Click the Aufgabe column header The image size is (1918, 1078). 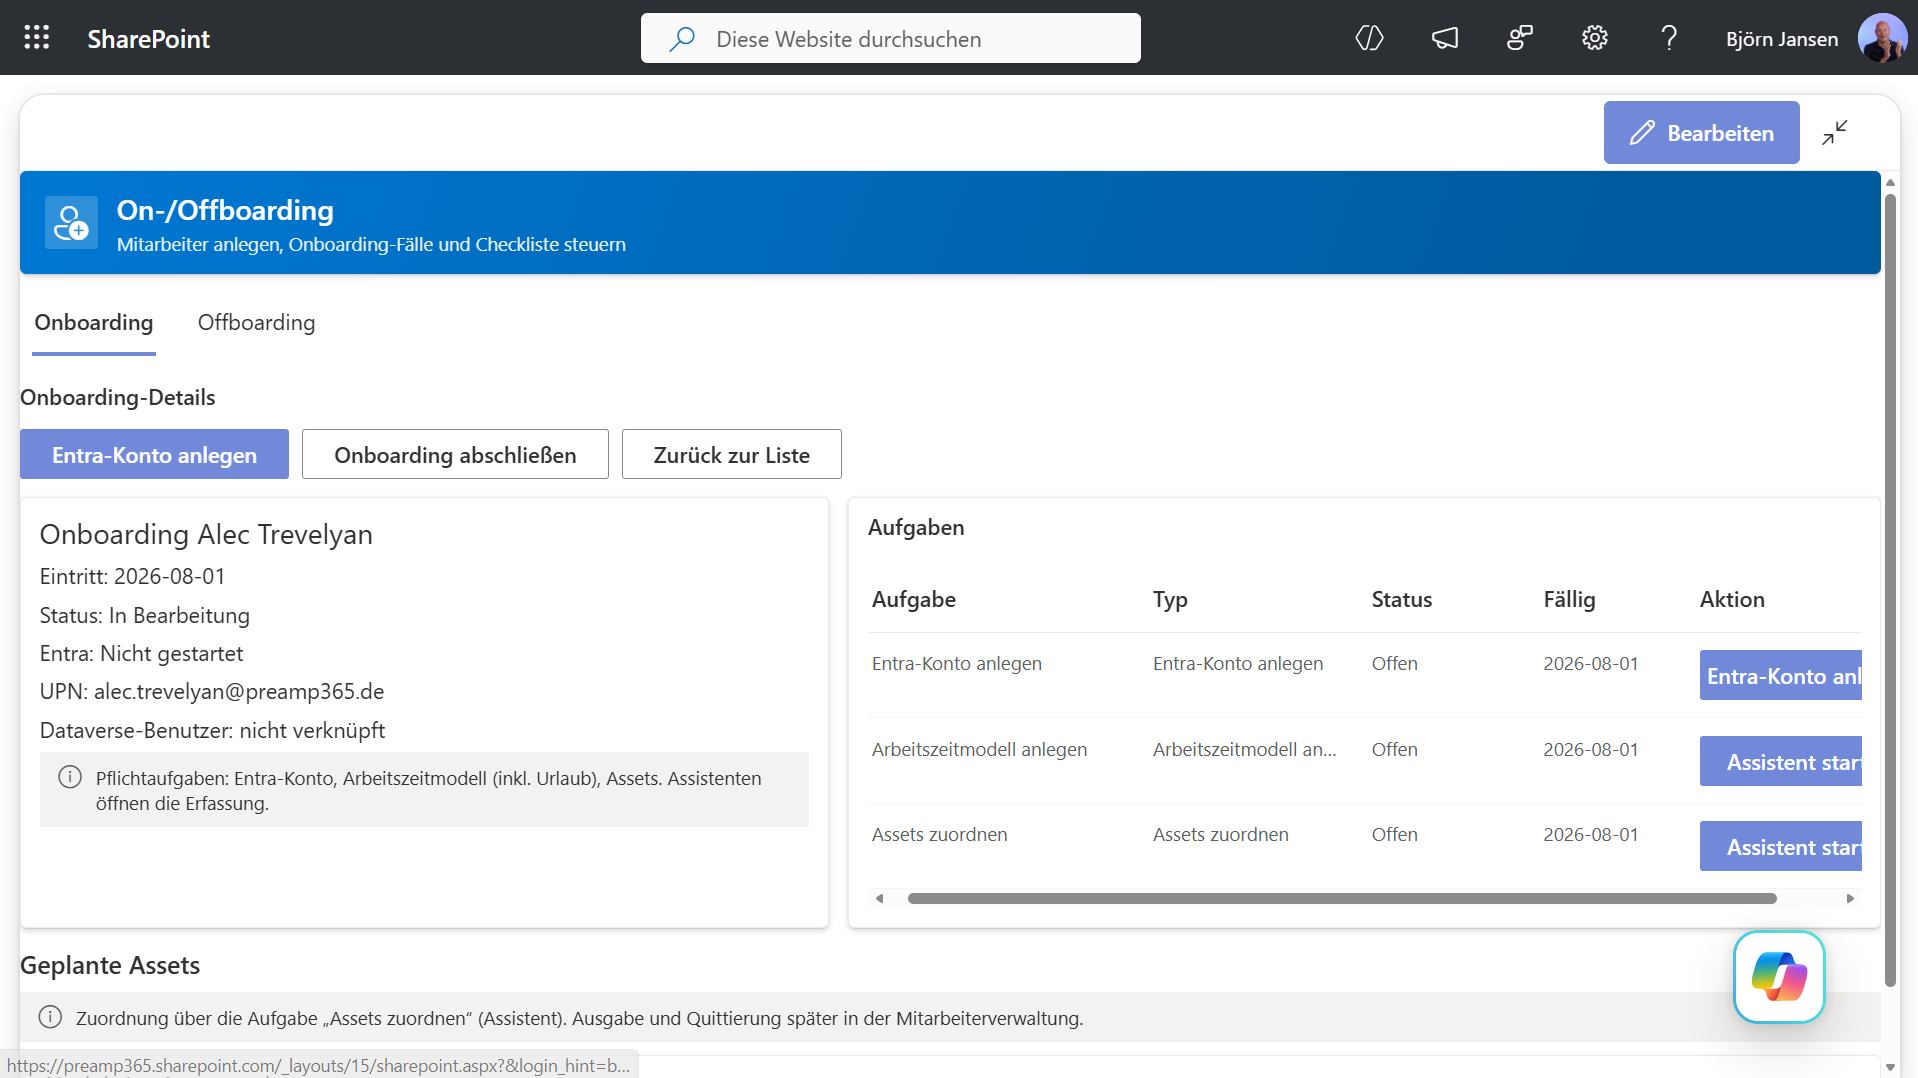(x=913, y=600)
